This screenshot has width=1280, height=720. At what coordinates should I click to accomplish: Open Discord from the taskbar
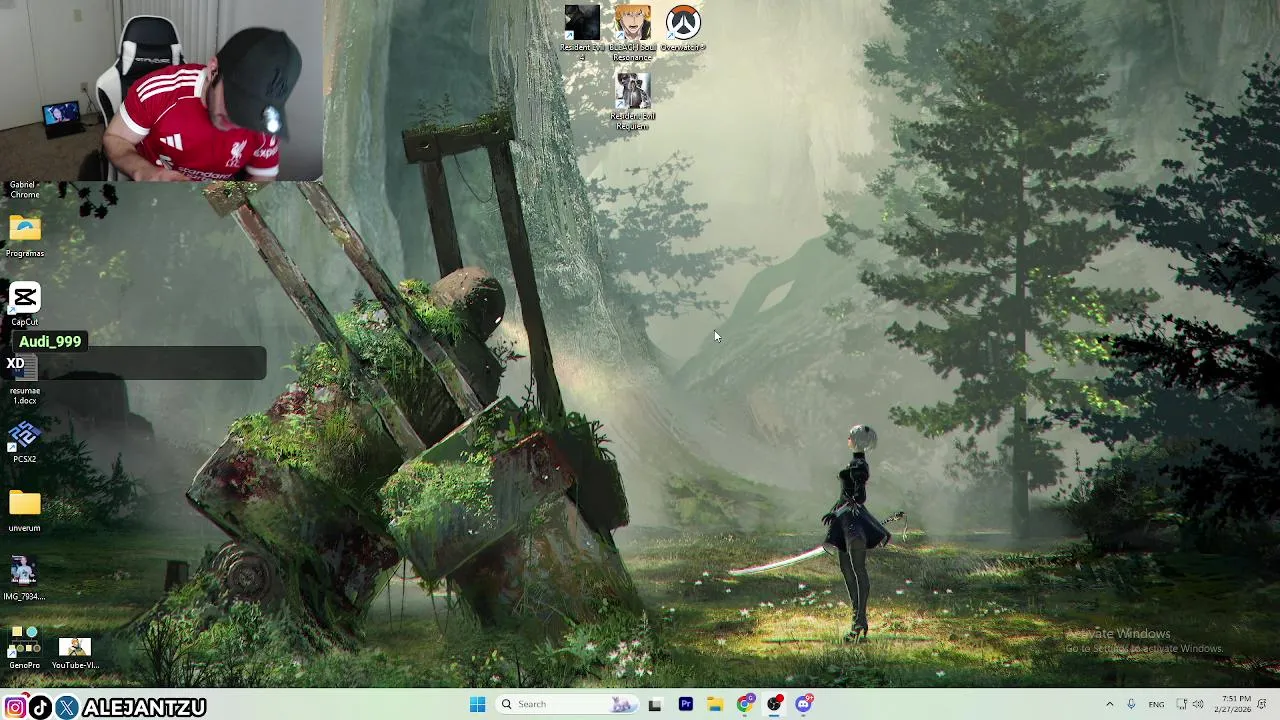click(x=804, y=704)
